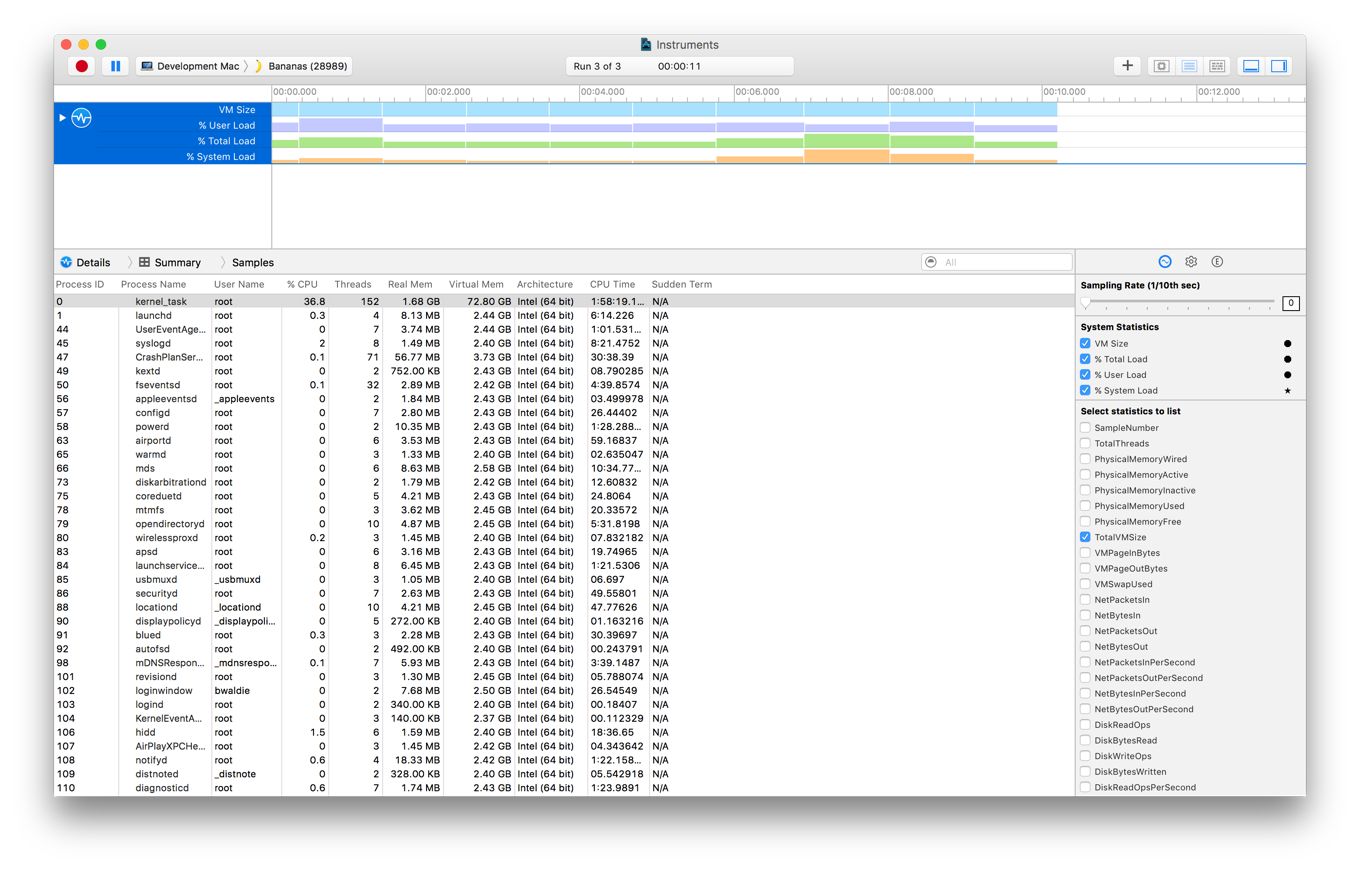Viewport: 1360px width, 873px height.
Task: Open instrument configuration via the gear toolbar icon
Action: [1160, 65]
